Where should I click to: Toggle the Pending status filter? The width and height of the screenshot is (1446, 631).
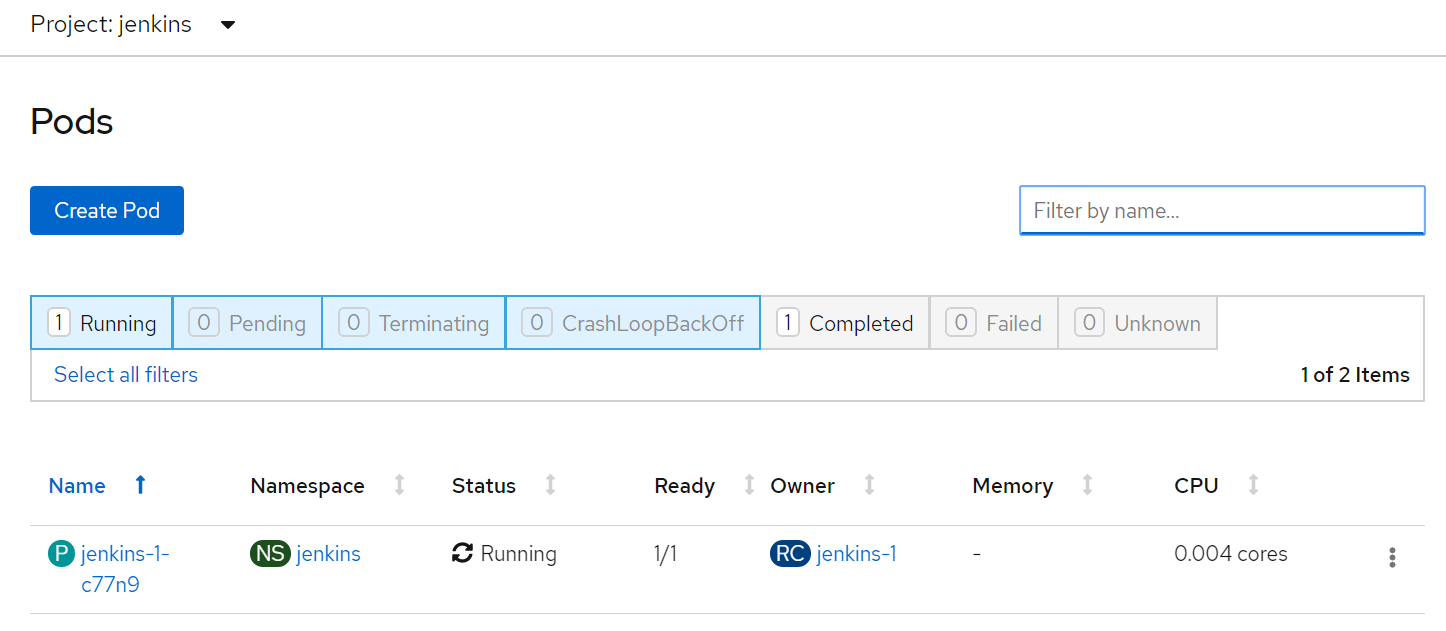[247, 323]
